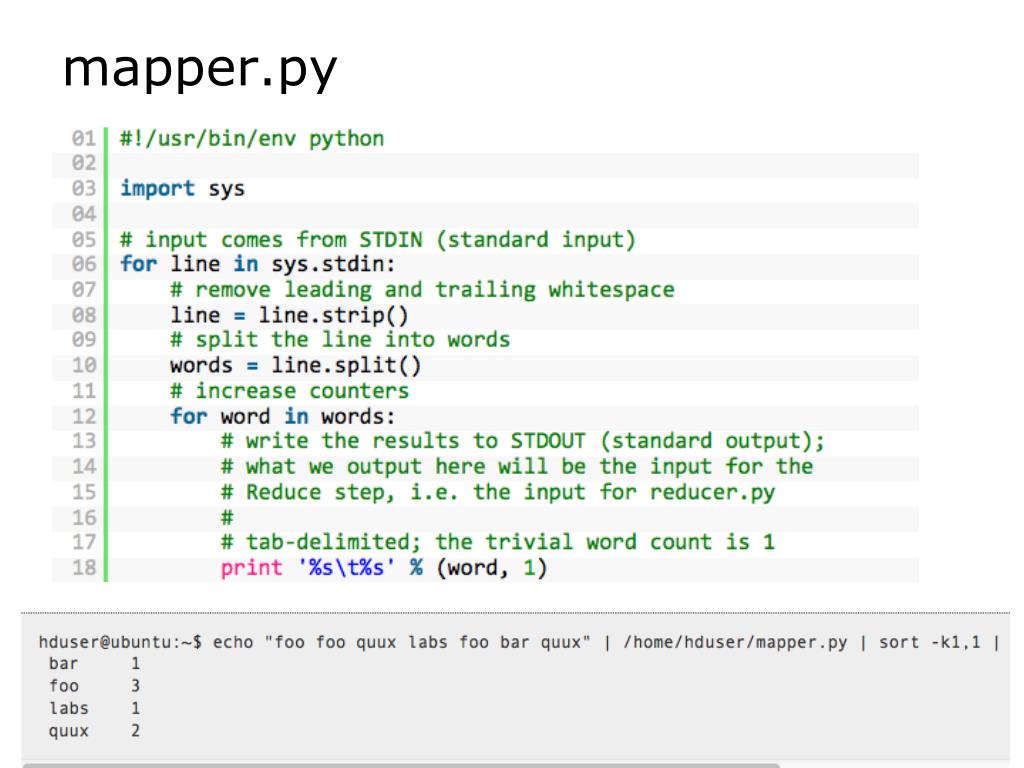Image resolution: width=1024 pixels, height=768 pixels.
Task: Click 'for line in sys.stdin:' line
Action: tap(257, 264)
